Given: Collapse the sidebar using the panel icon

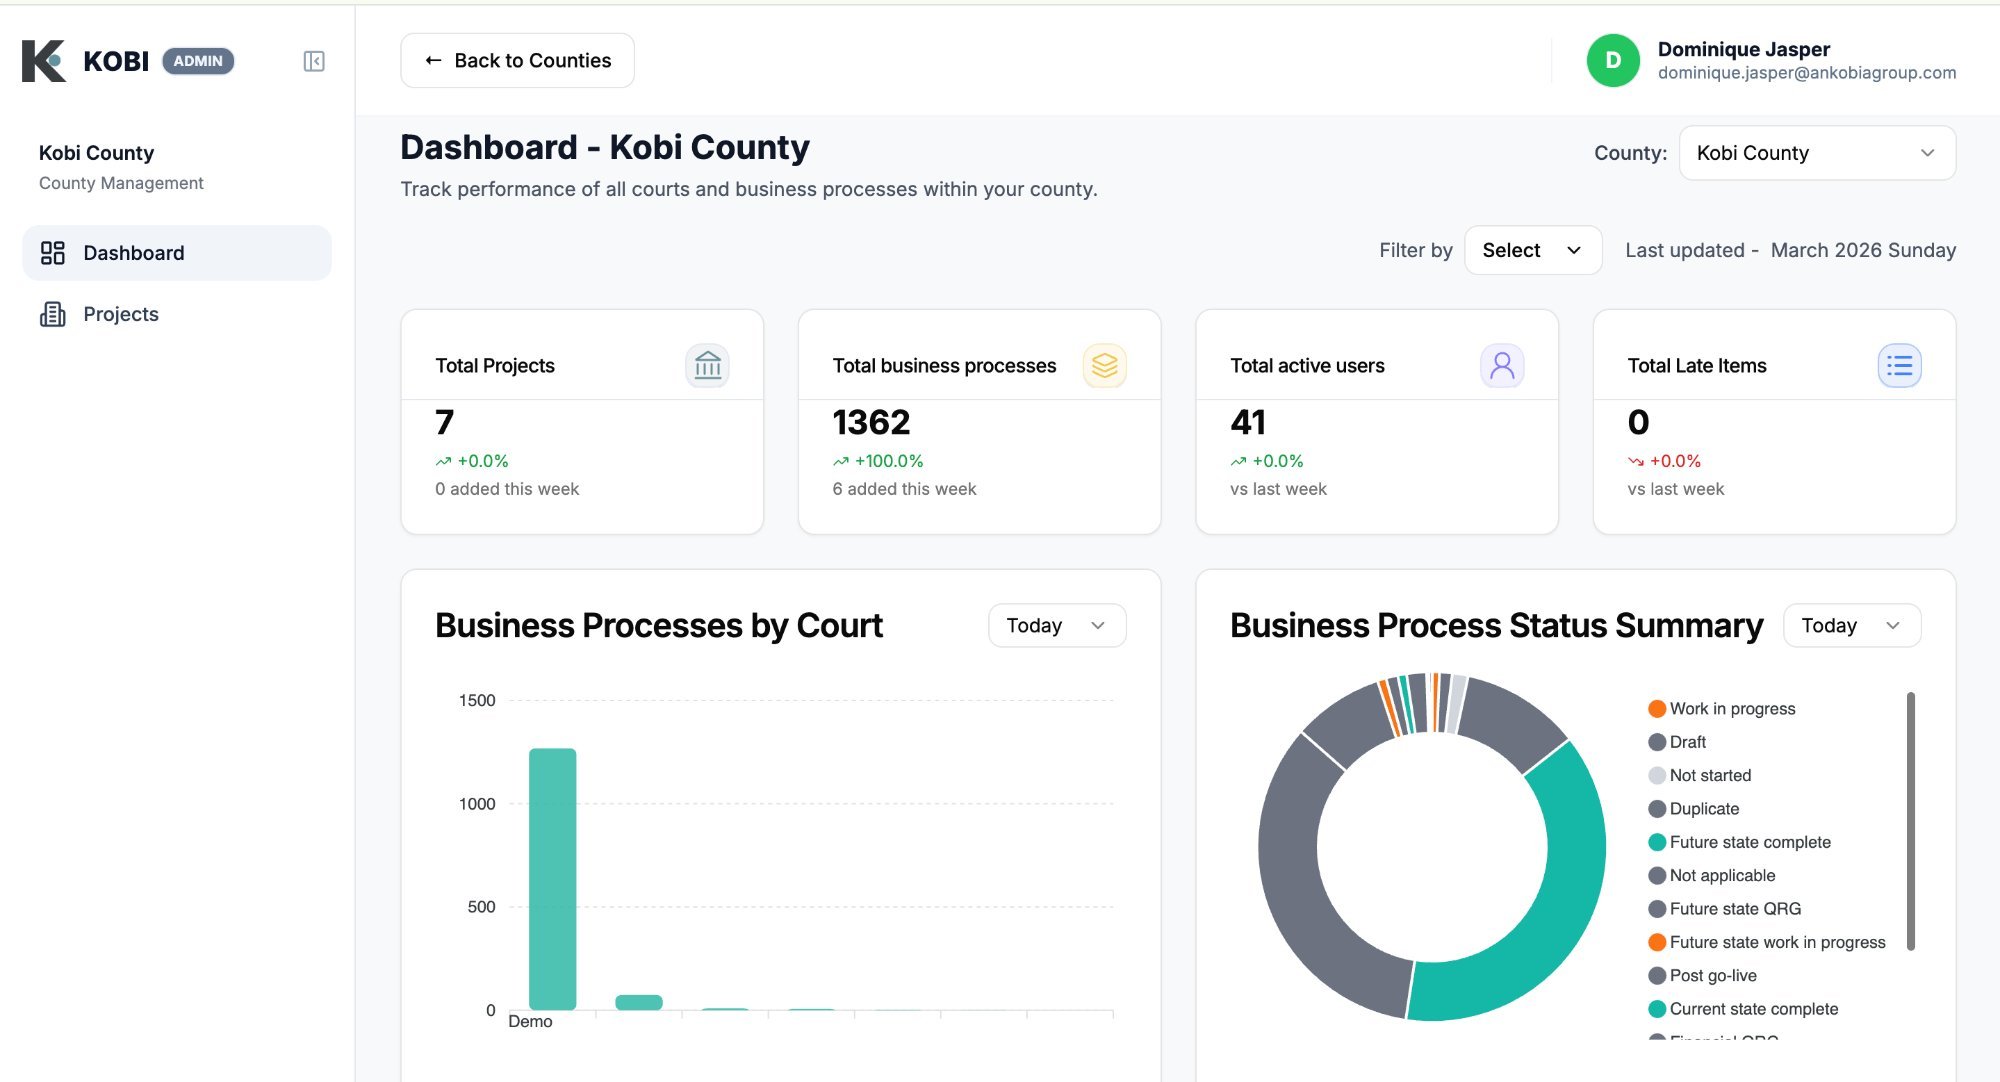Looking at the screenshot, I should [313, 61].
